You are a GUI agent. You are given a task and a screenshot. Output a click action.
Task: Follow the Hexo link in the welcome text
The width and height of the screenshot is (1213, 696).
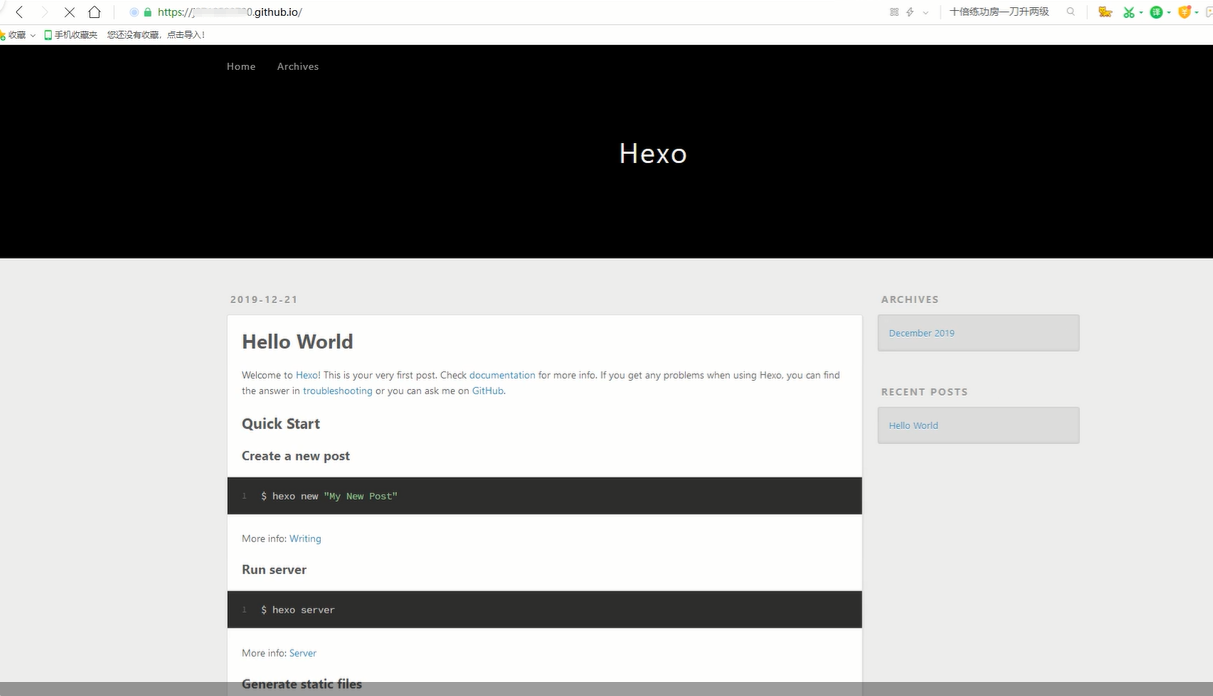pyautogui.click(x=306, y=376)
